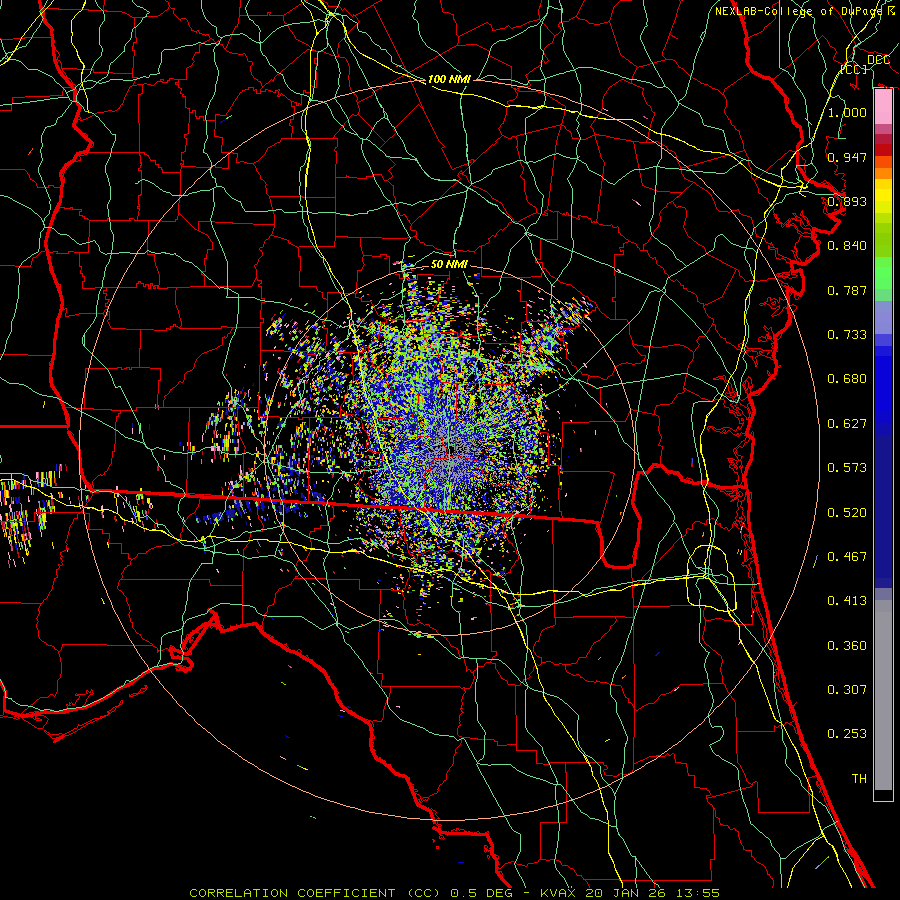Select the 0.360 legend value
900x900 pixels.
pos(847,646)
